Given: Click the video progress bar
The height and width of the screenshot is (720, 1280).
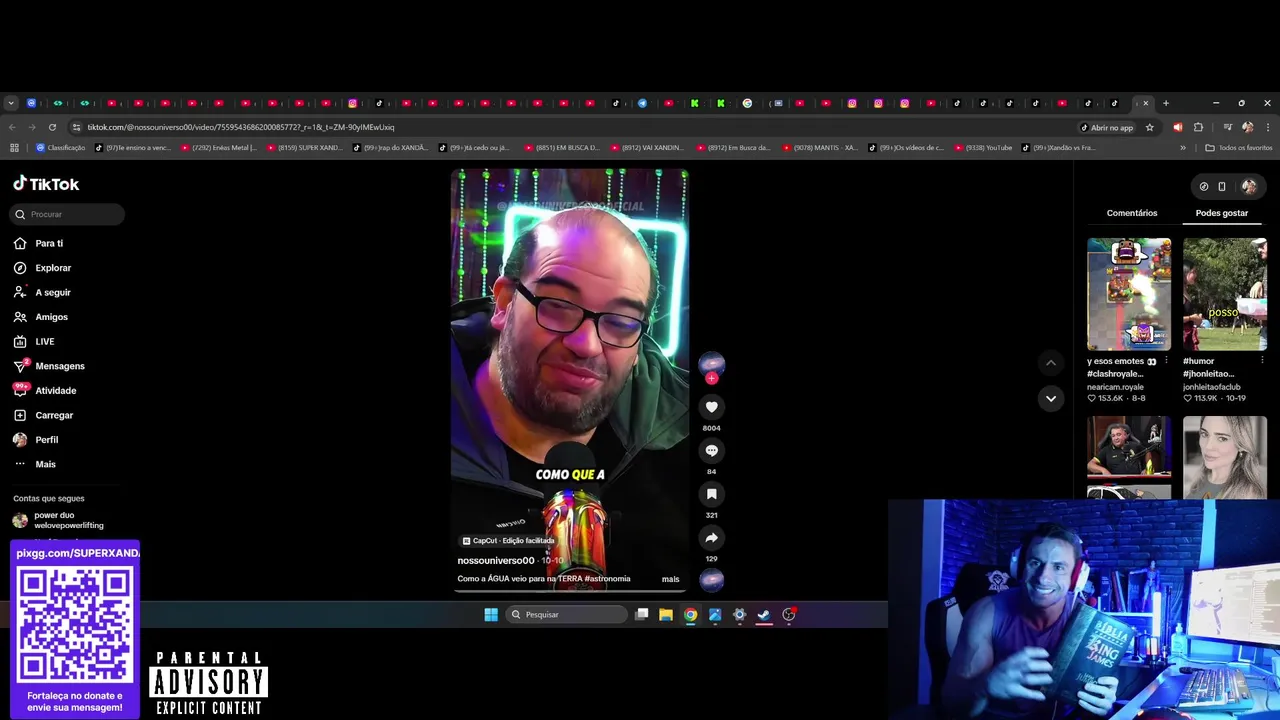Looking at the screenshot, I should (x=570, y=591).
